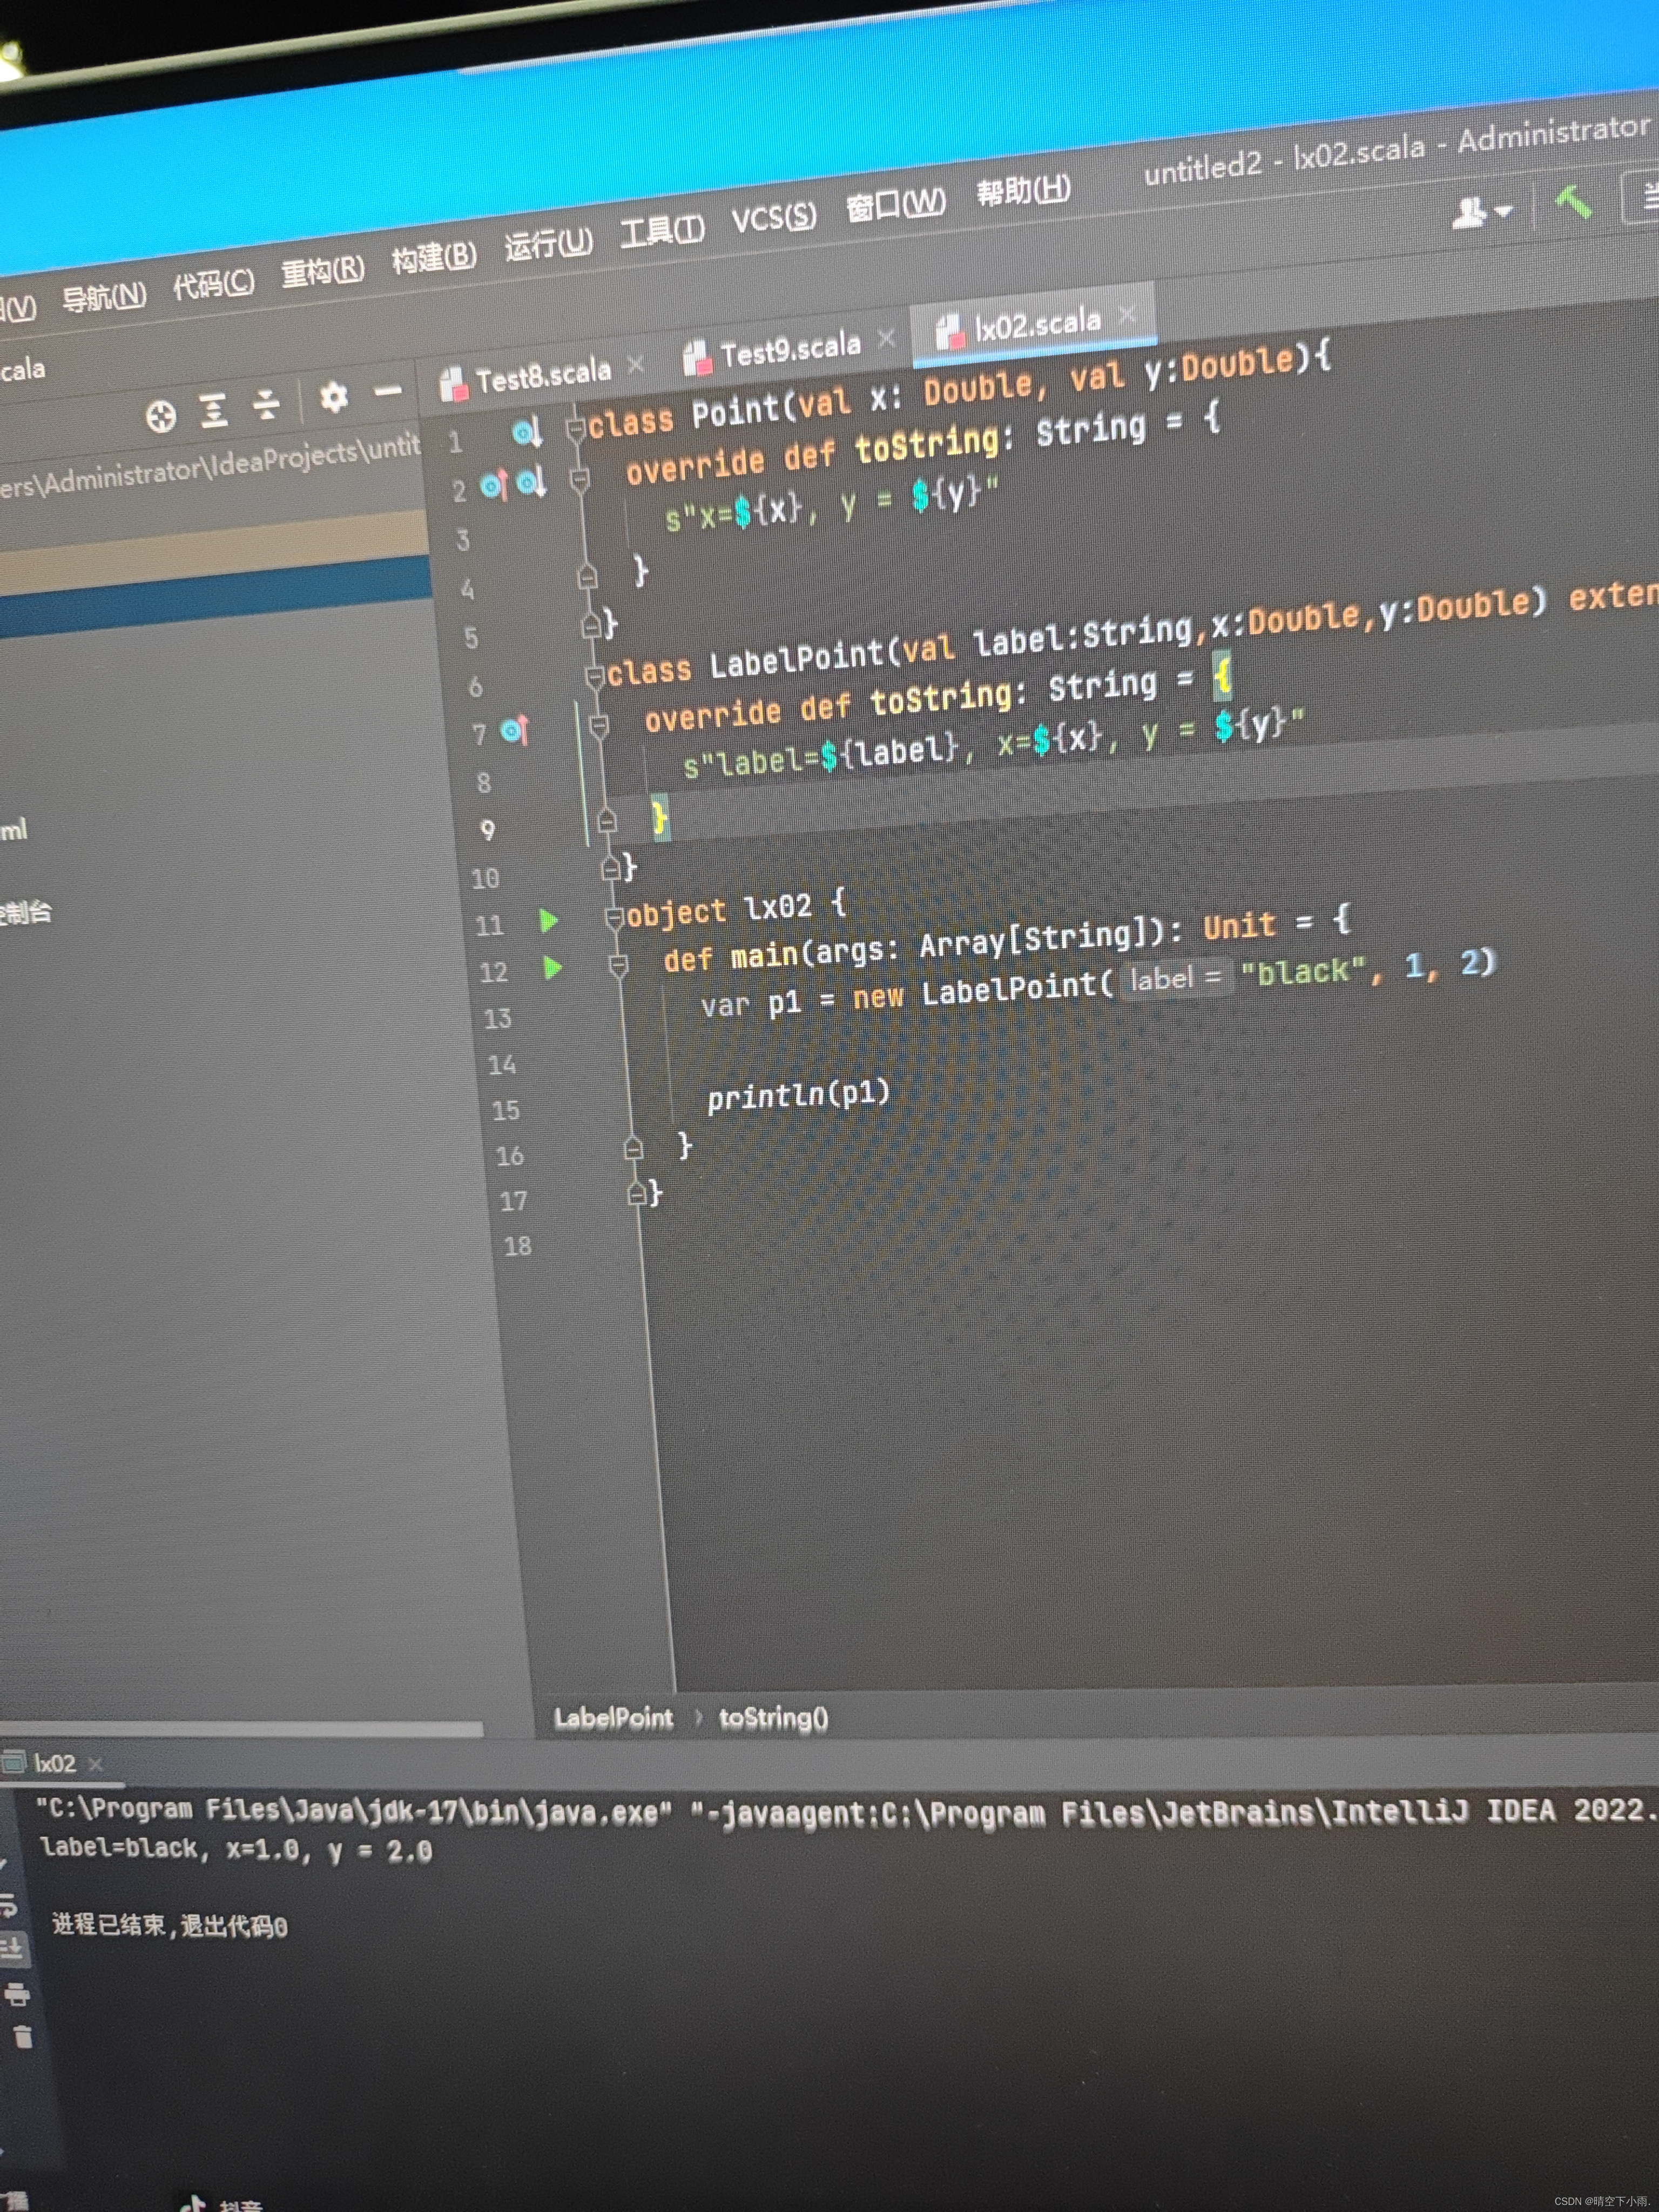The height and width of the screenshot is (2212, 1659).
Task: Open the 运行(U) Run menu
Action: click(548, 244)
